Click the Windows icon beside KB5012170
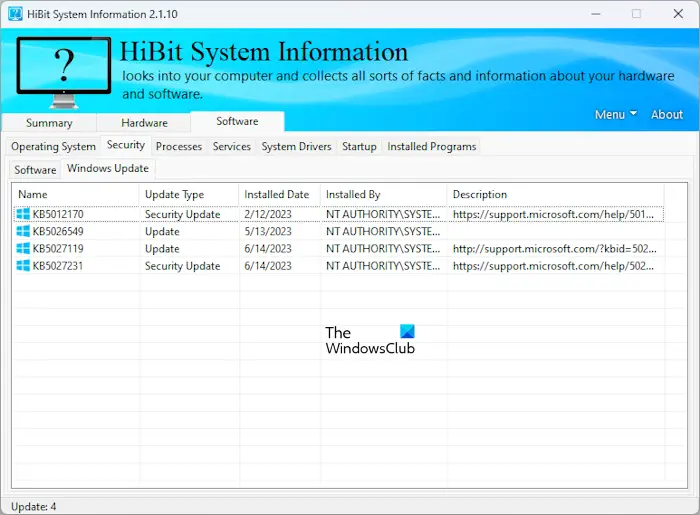 [23, 214]
